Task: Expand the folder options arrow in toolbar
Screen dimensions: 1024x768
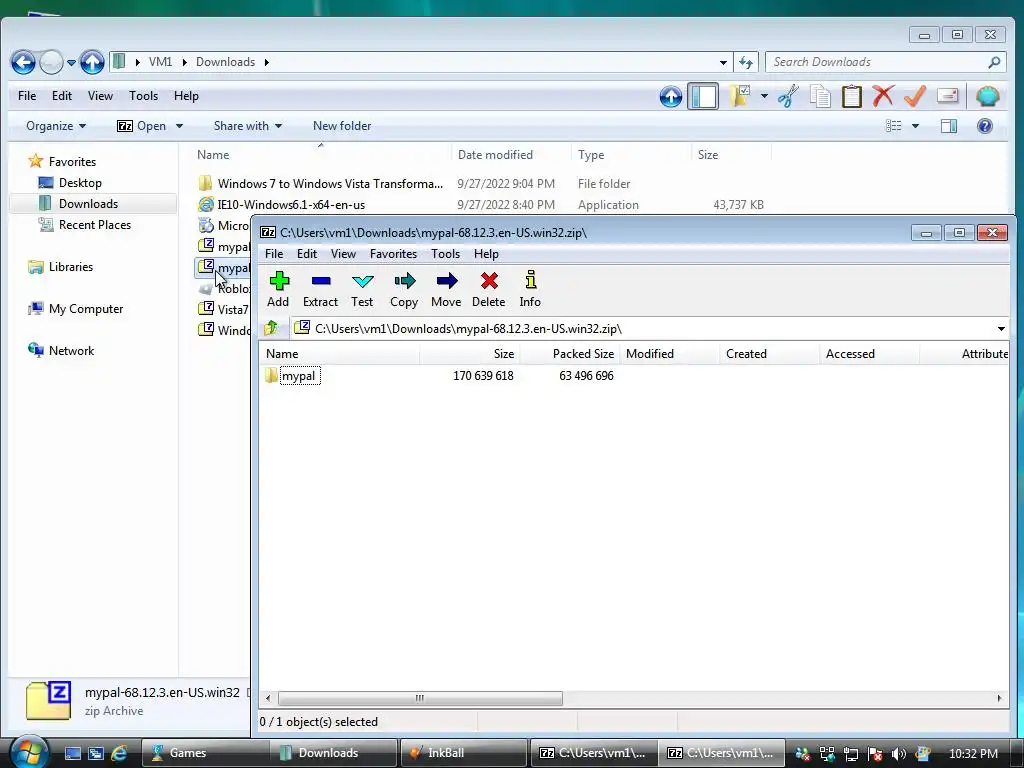Action: coord(764,96)
